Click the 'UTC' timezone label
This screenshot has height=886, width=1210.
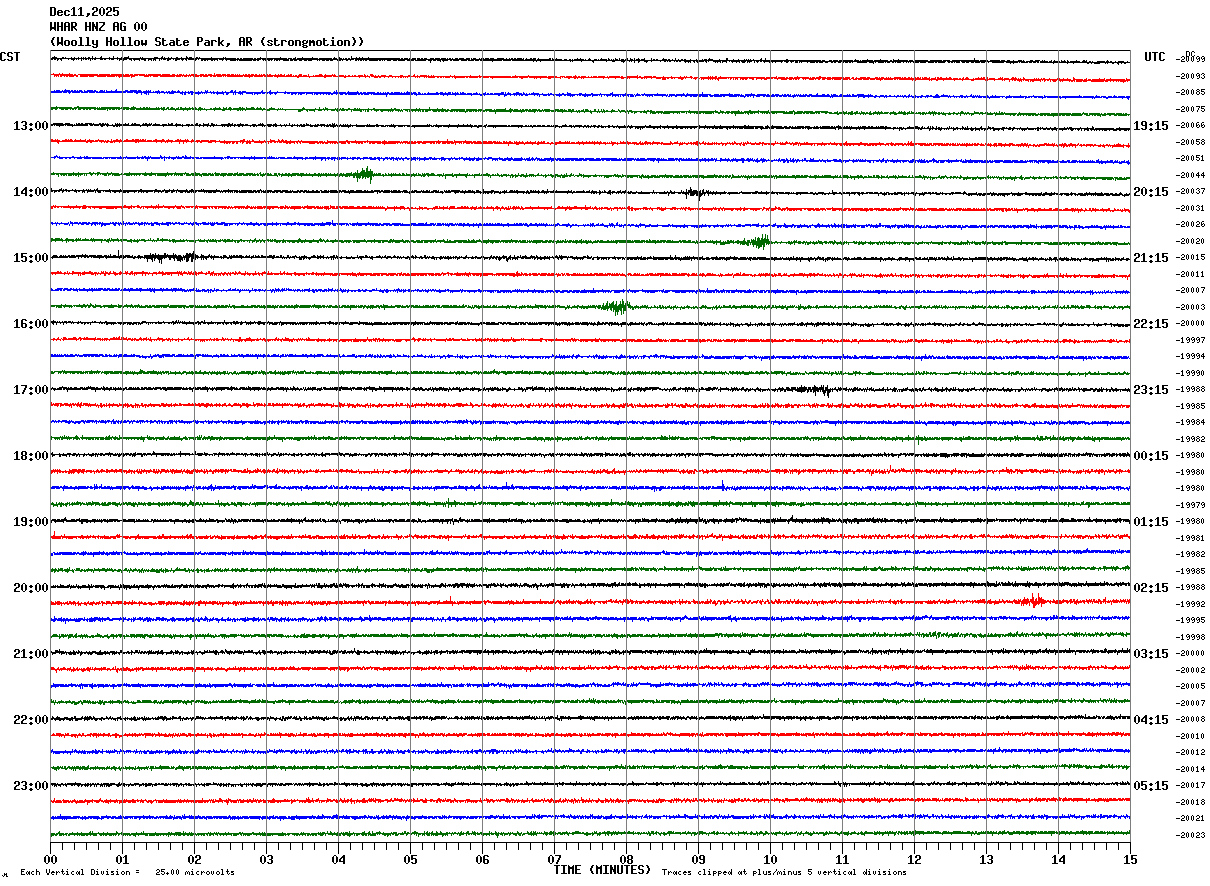click(1155, 57)
